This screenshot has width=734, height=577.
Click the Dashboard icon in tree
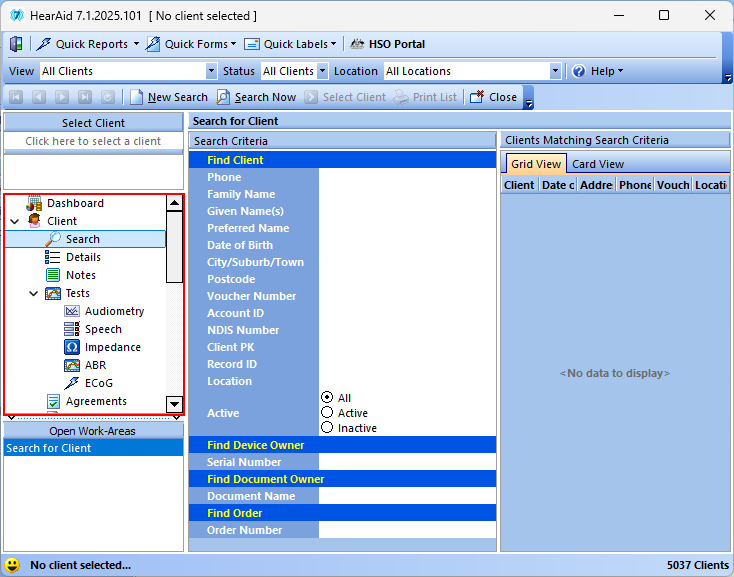click(x=34, y=203)
